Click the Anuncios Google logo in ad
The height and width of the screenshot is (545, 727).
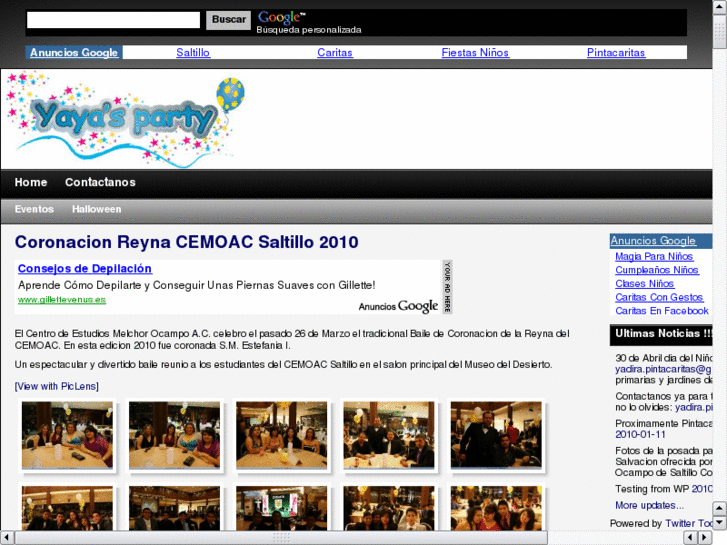[x=398, y=306]
